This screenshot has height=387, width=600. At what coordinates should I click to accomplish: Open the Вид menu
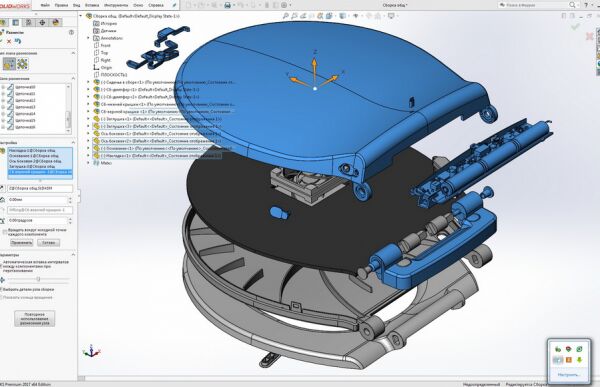click(77, 5)
